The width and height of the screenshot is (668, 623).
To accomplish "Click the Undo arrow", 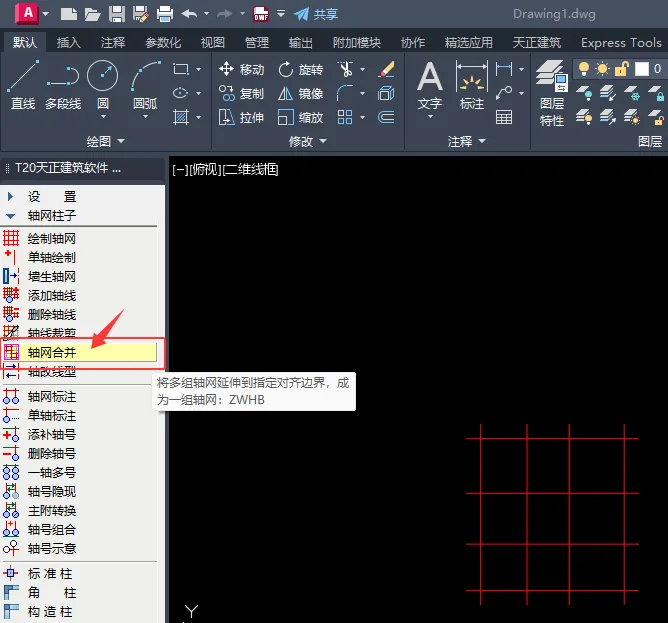I will [189, 14].
